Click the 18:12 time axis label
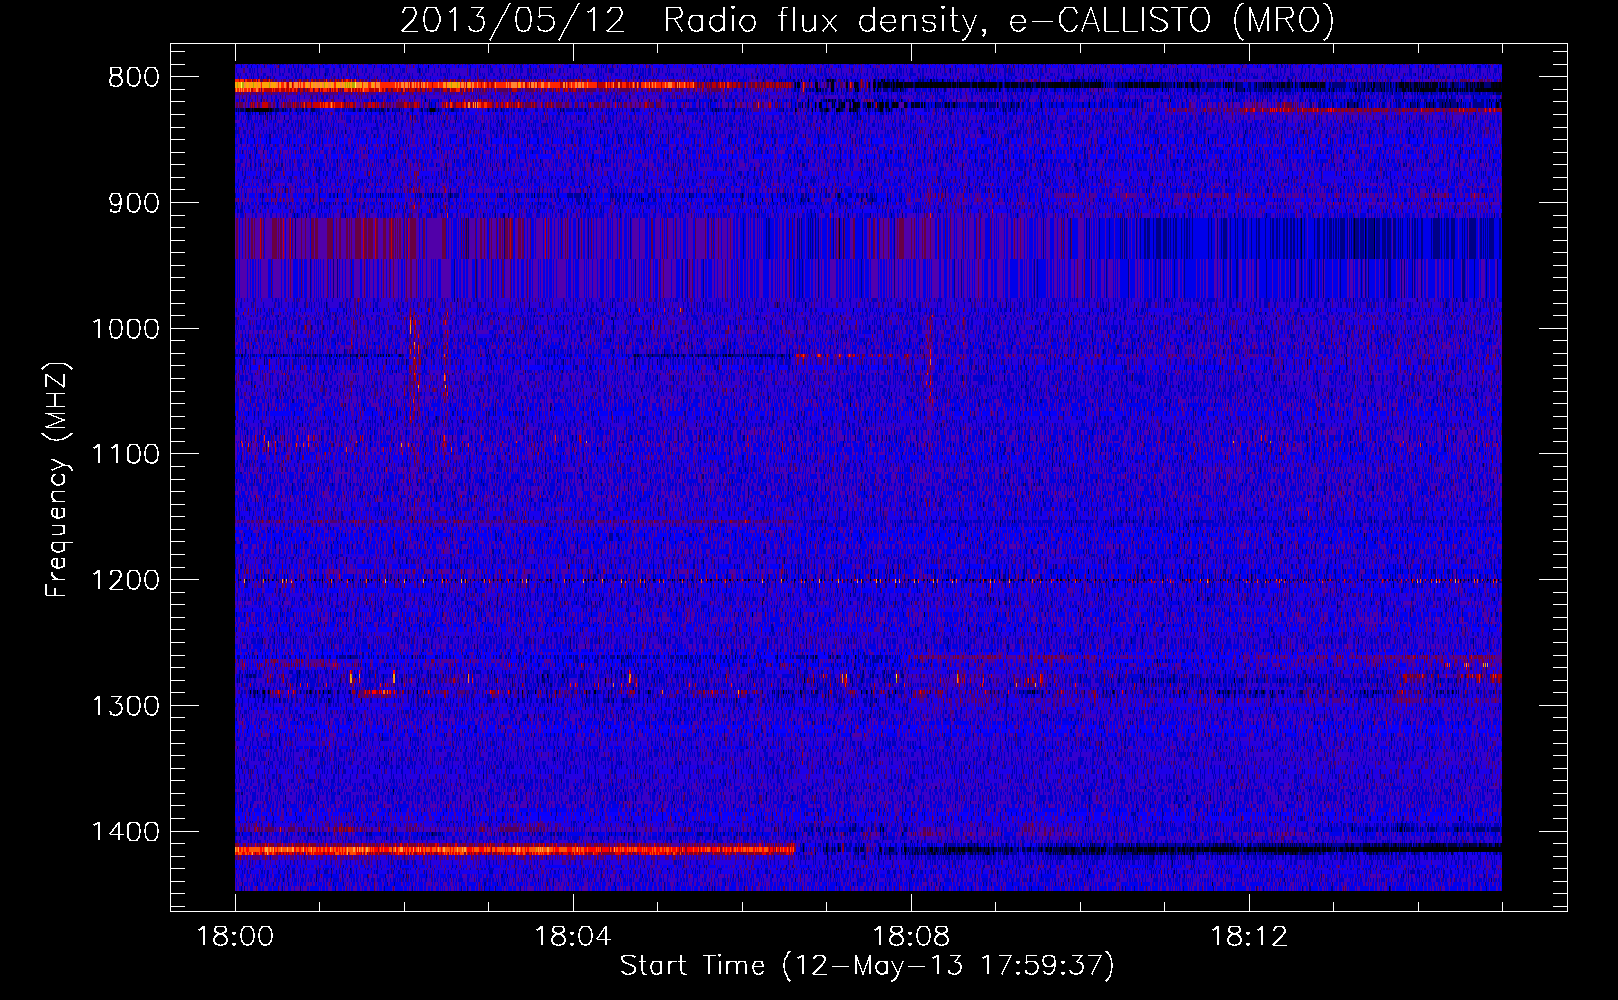Viewport: 1618px width, 1000px height. 1249,937
